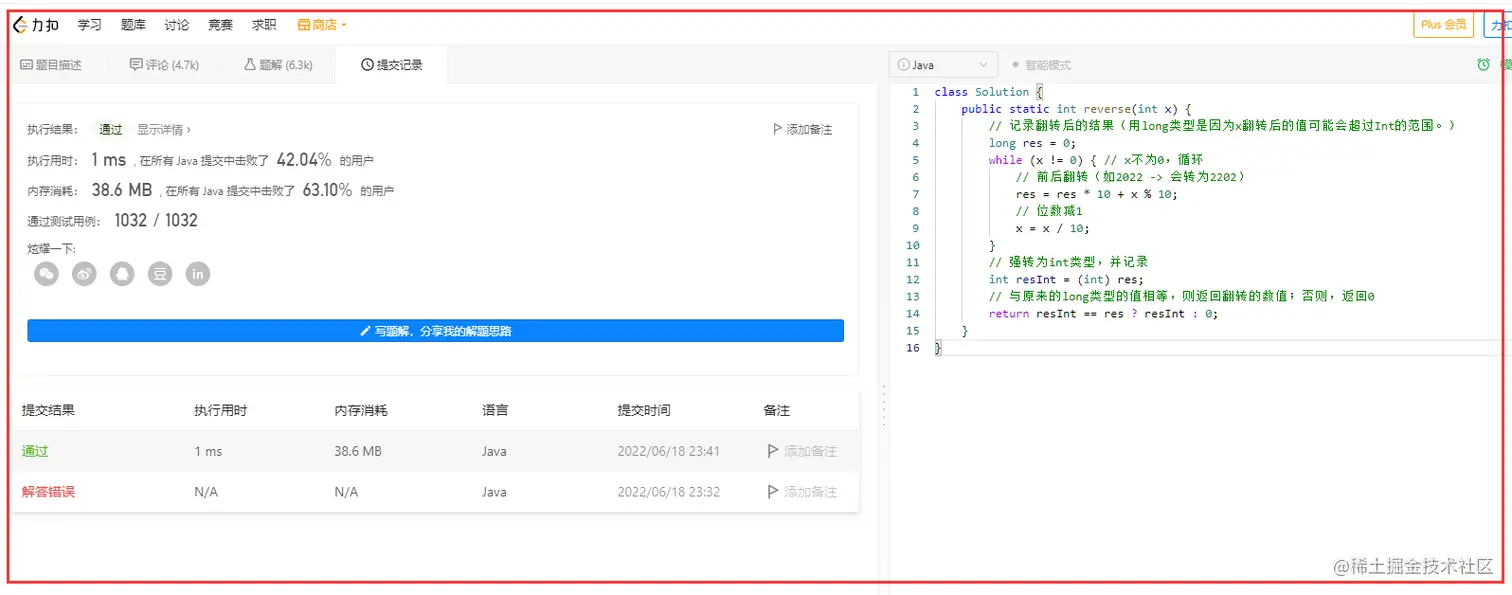
Task: Click code line 'int resInt = (int) res;'
Action: (1066, 280)
